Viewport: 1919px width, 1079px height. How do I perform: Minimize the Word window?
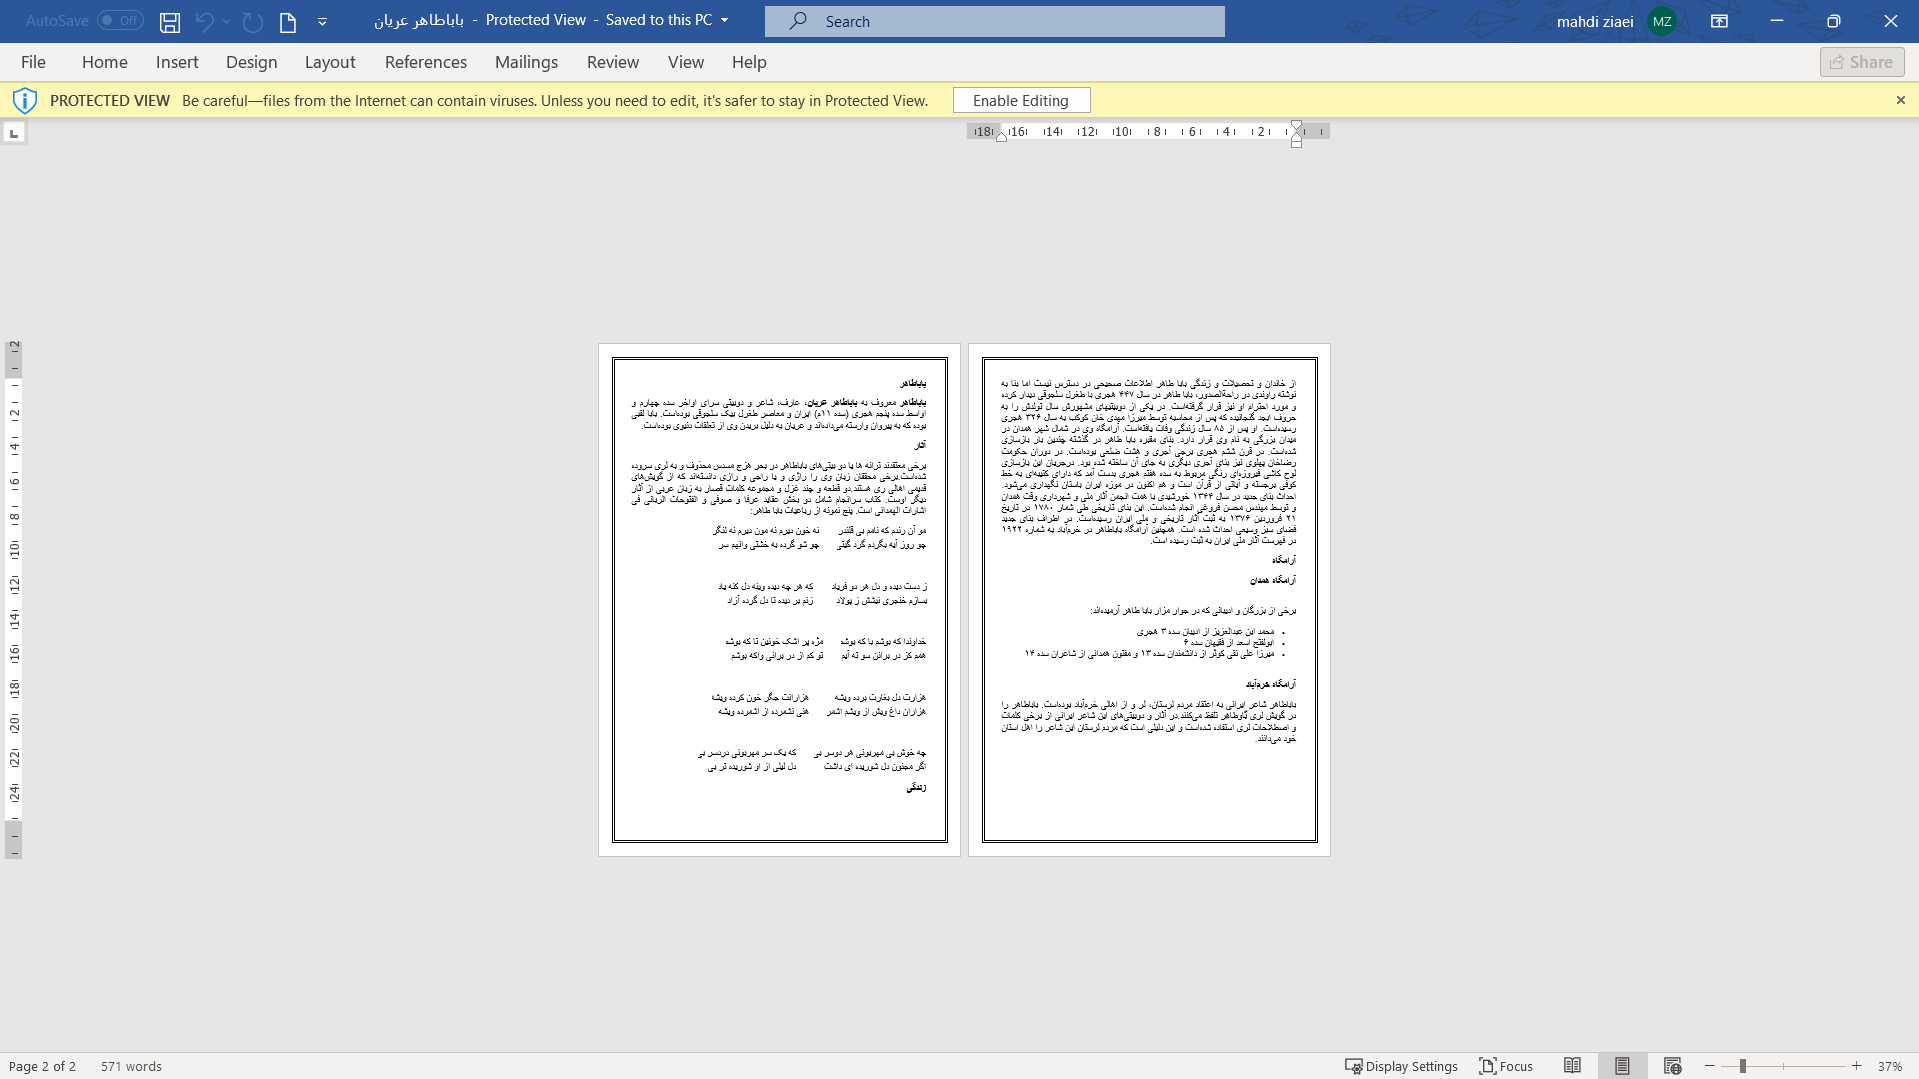pyautogui.click(x=1777, y=21)
